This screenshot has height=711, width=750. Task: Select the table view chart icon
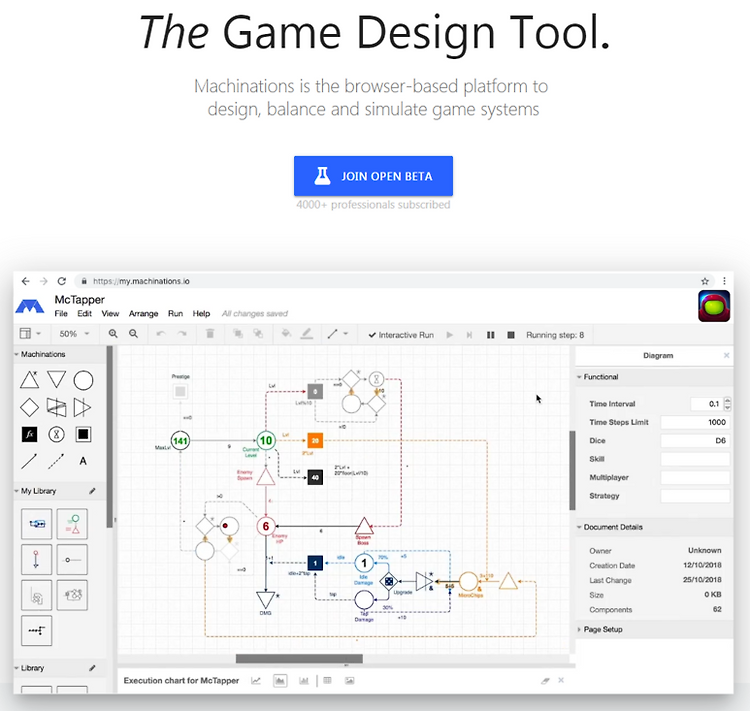point(328,680)
